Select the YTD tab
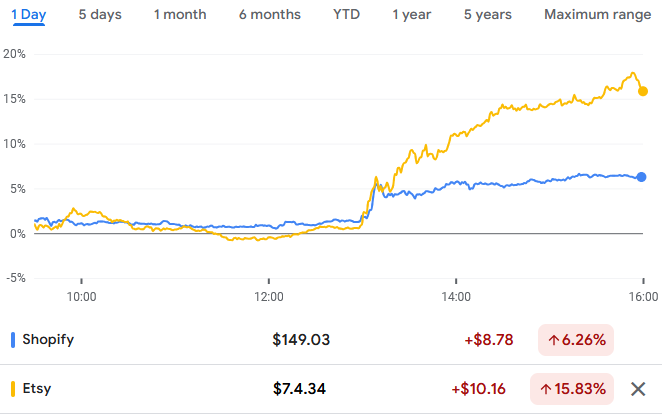The width and height of the screenshot is (672, 420). pyautogui.click(x=346, y=14)
